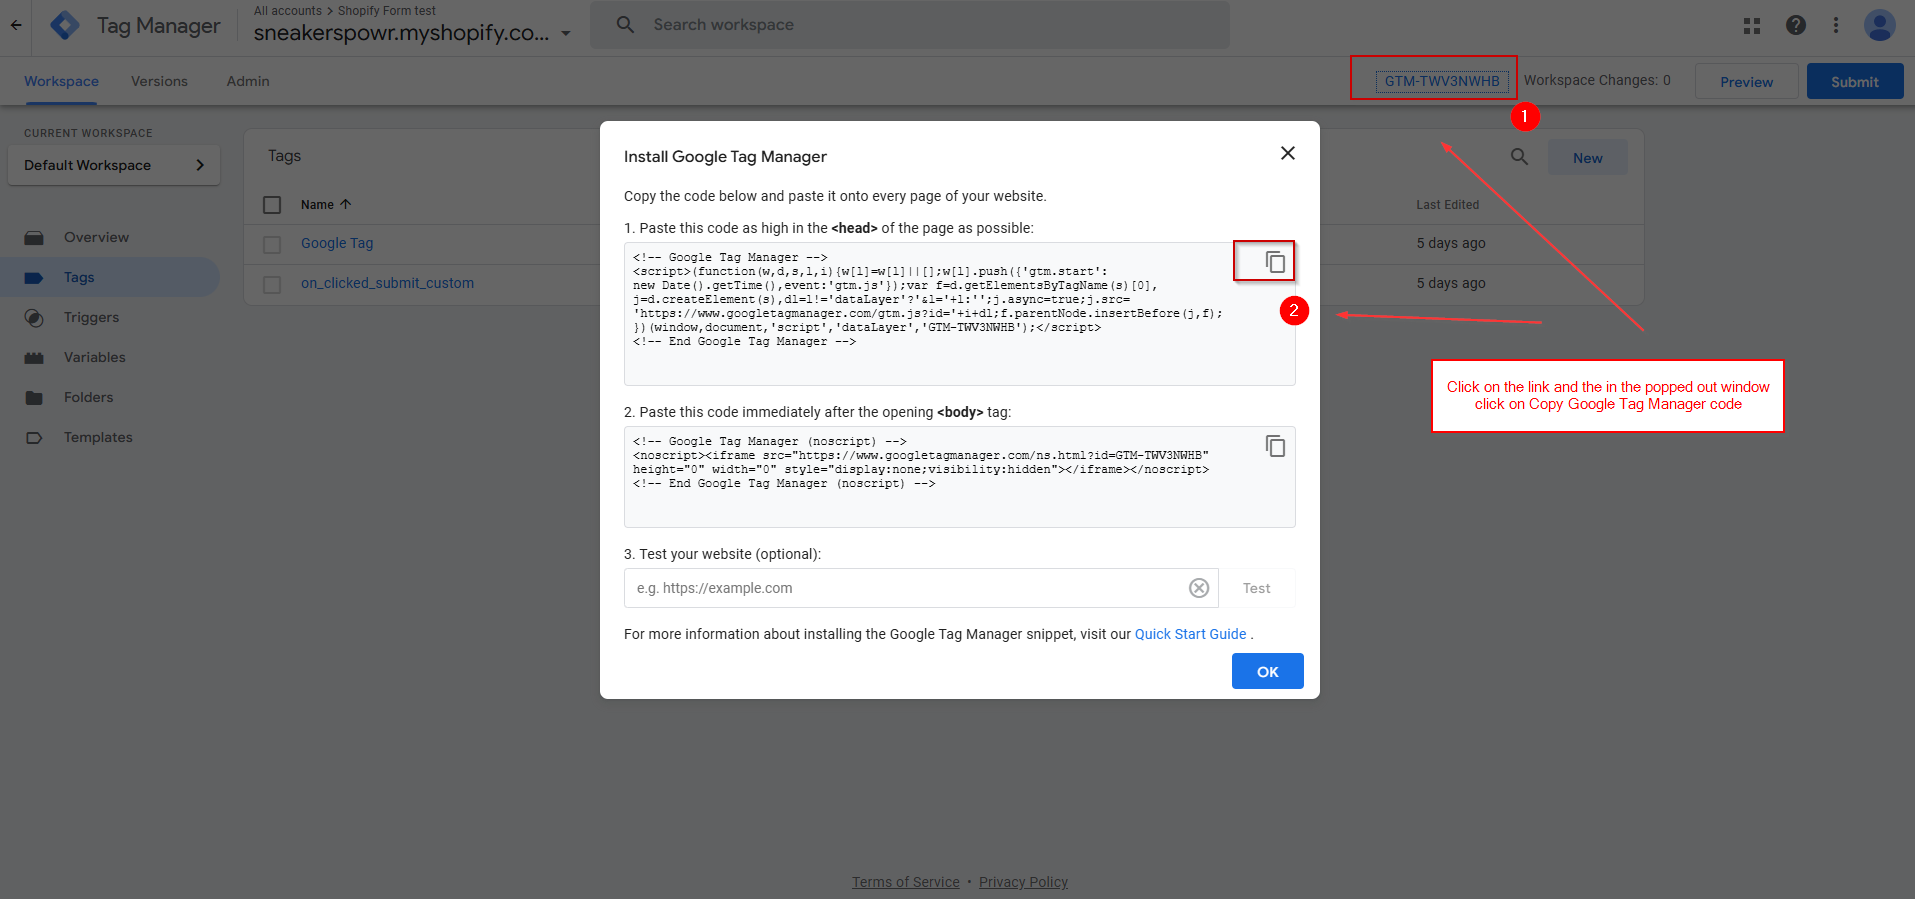Click the Triggers target icon
Image resolution: width=1915 pixels, height=899 pixels.
(34, 318)
